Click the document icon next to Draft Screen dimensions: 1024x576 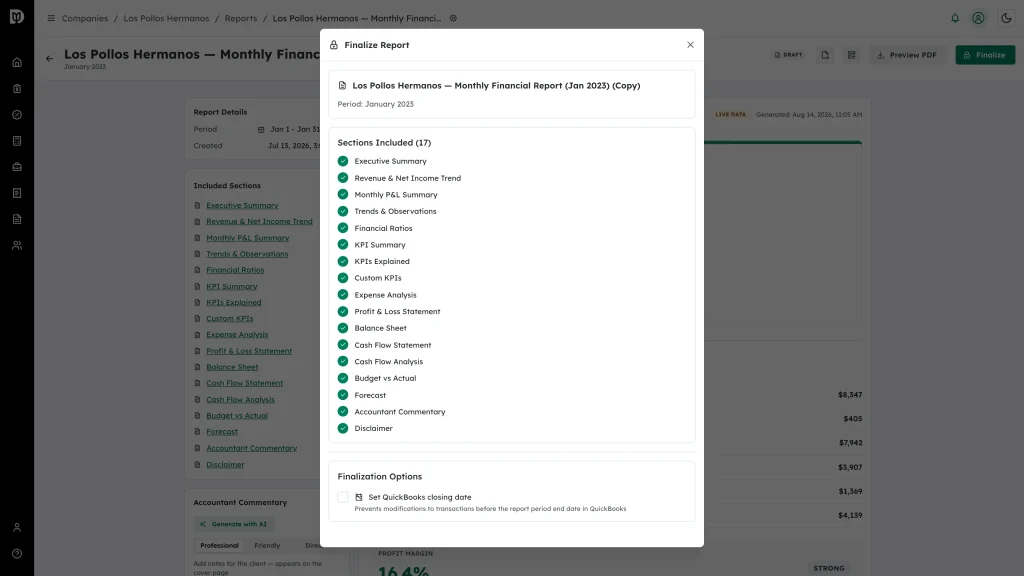point(825,55)
